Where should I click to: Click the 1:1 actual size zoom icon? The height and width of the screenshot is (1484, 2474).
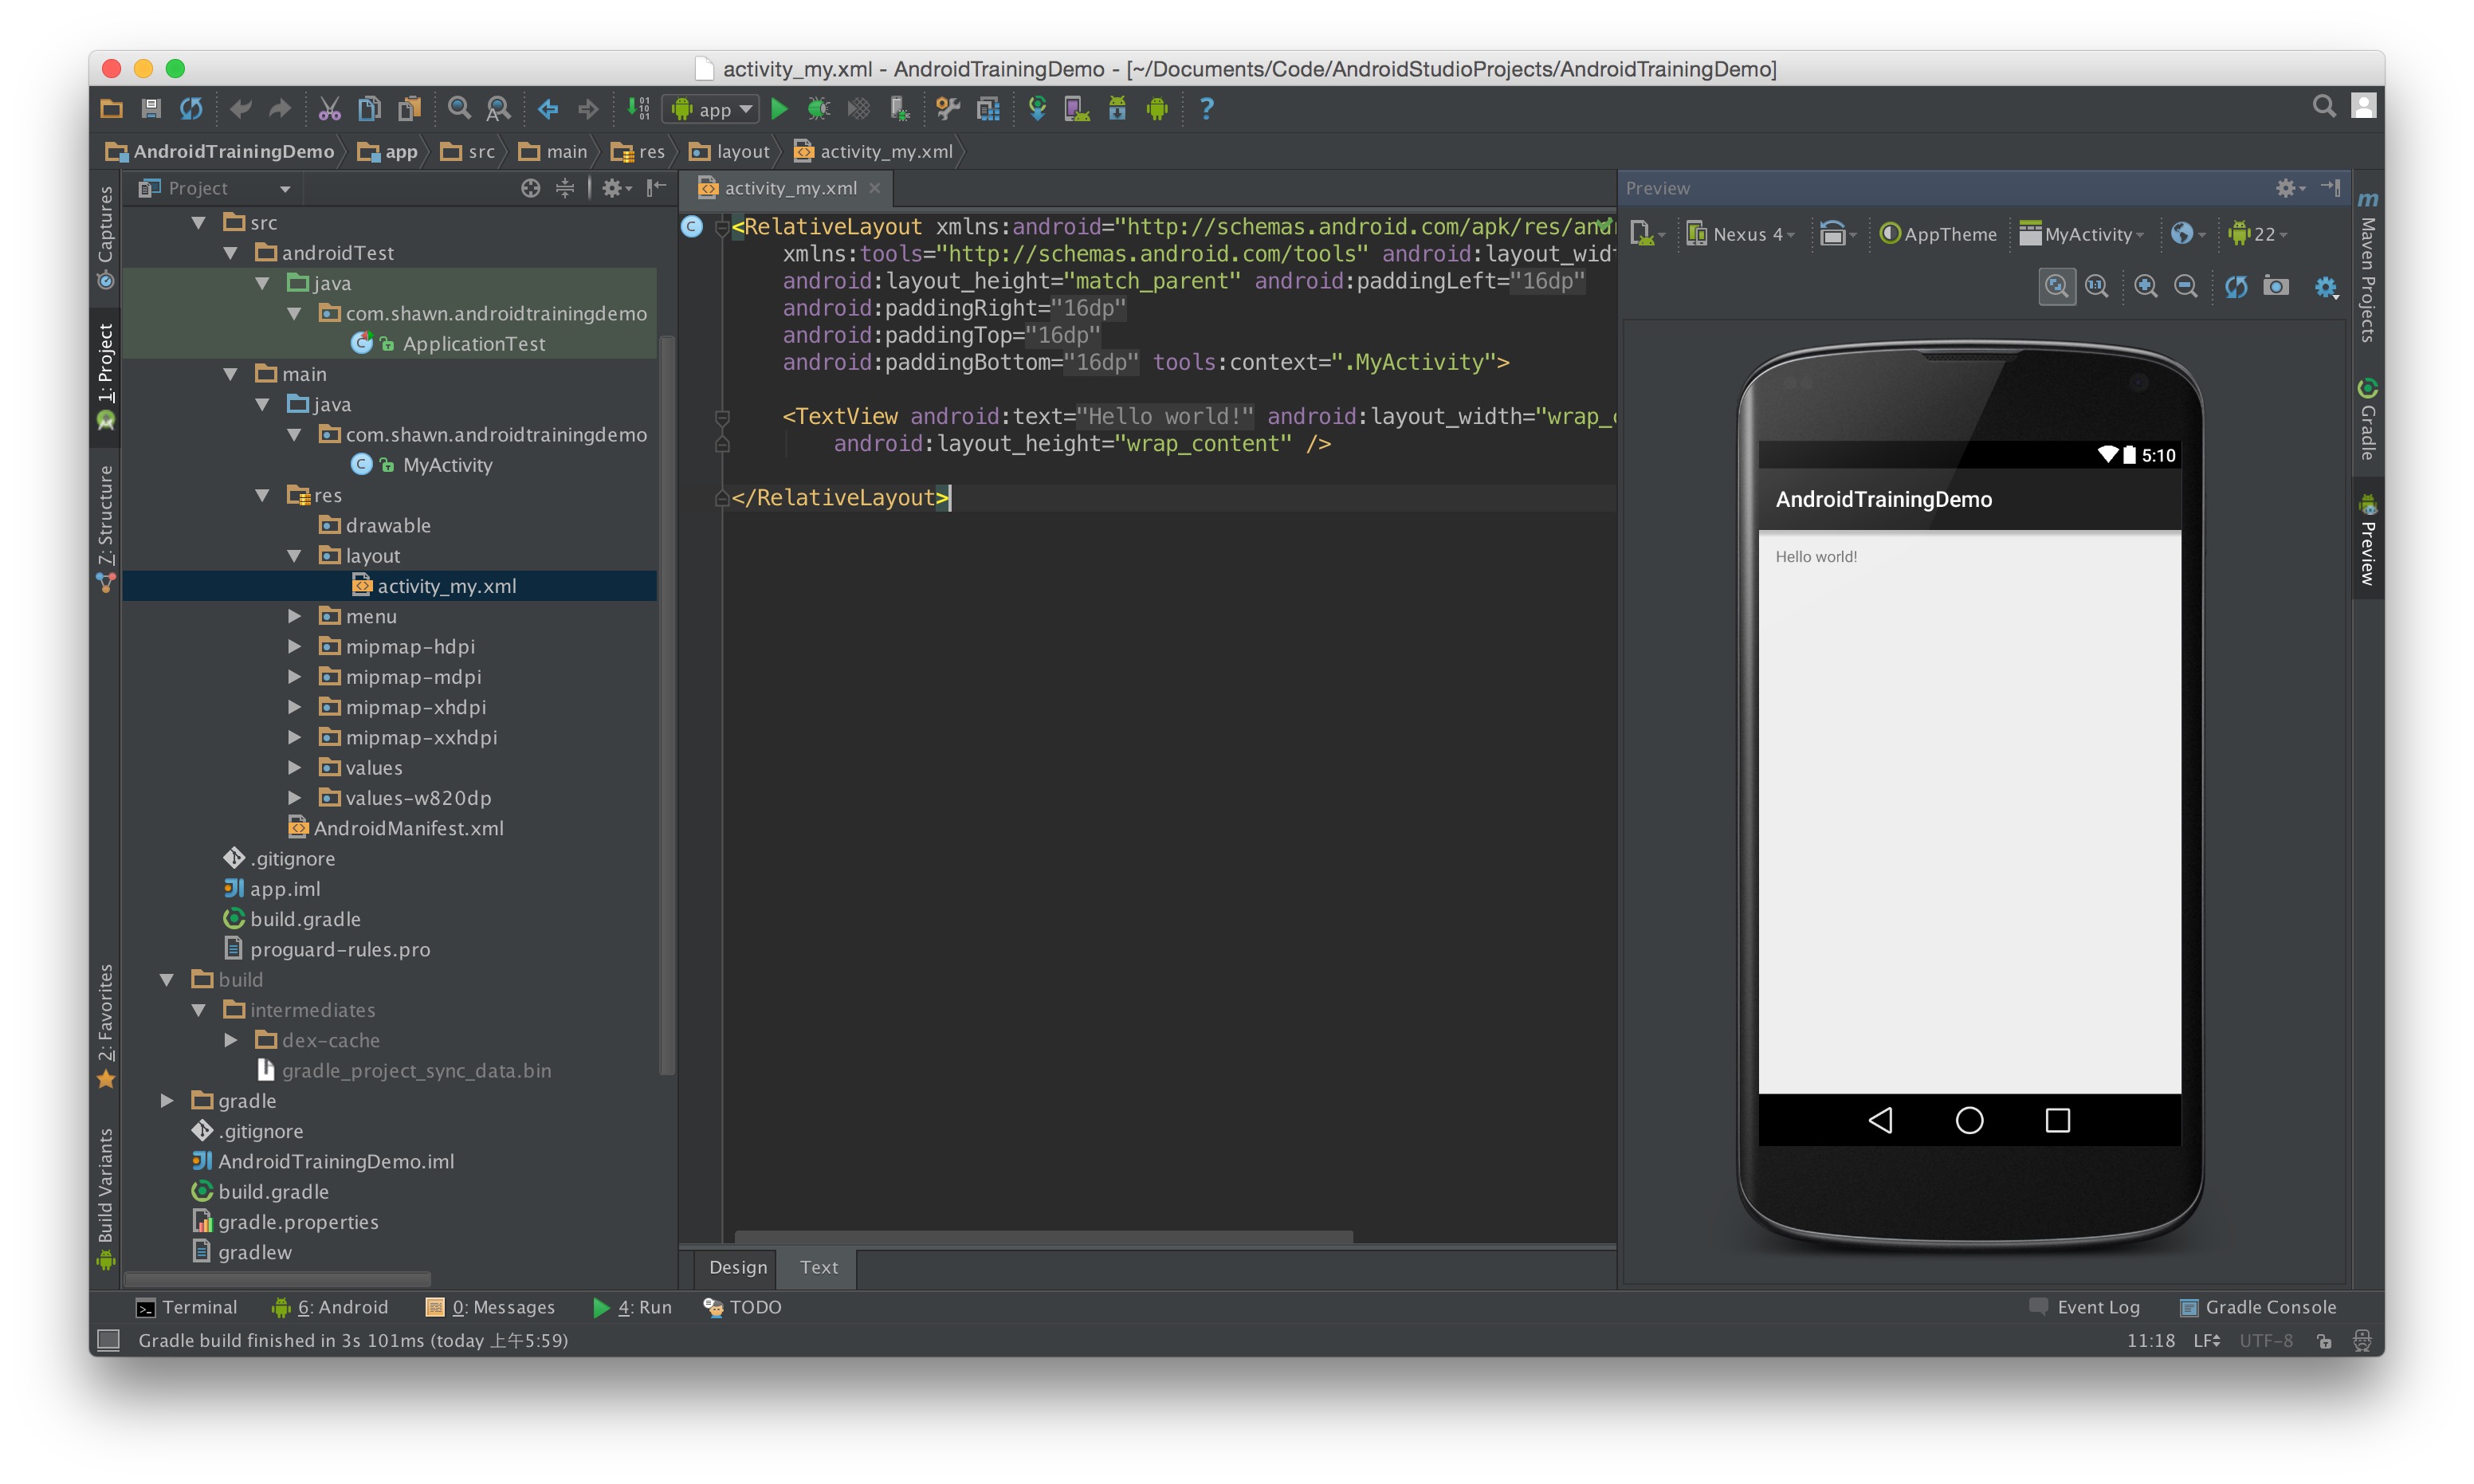pyautogui.click(x=2097, y=287)
